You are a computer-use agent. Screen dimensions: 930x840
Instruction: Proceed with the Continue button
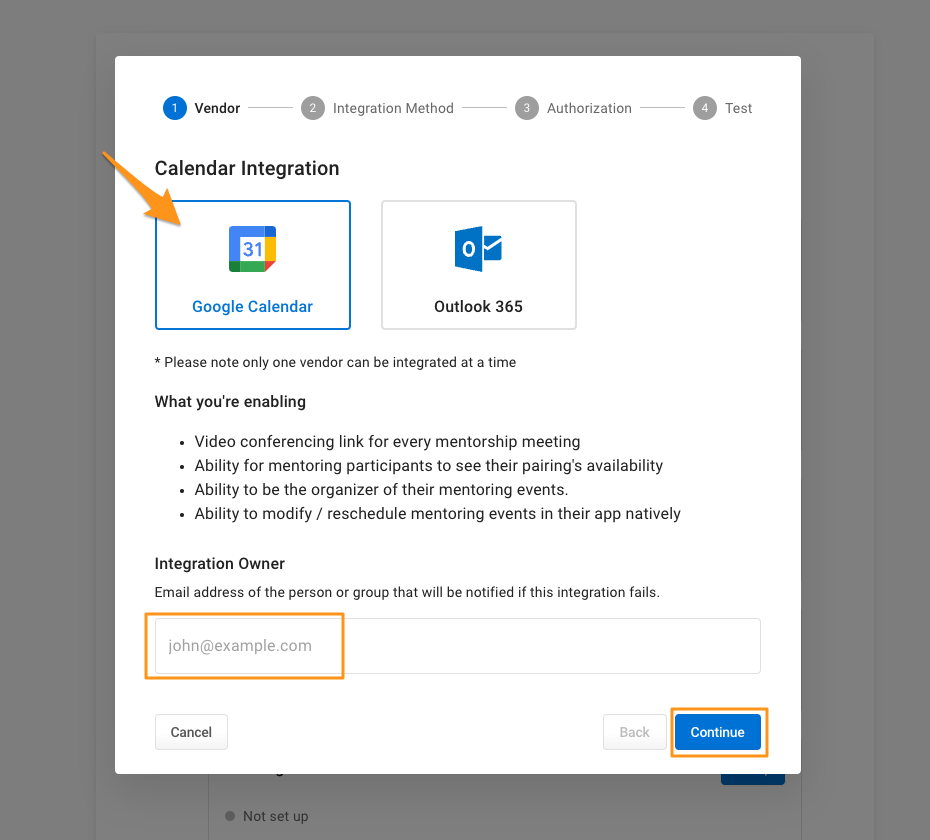tap(717, 732)
